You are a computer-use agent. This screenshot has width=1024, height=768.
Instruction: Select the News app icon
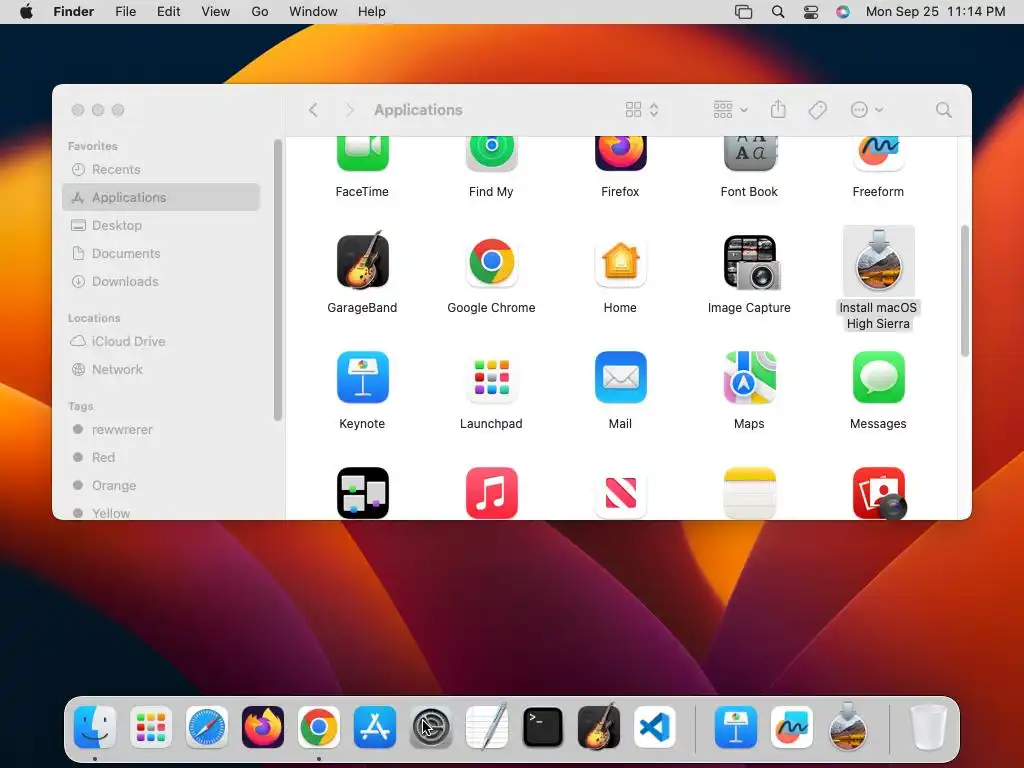[x=620, y=493]
